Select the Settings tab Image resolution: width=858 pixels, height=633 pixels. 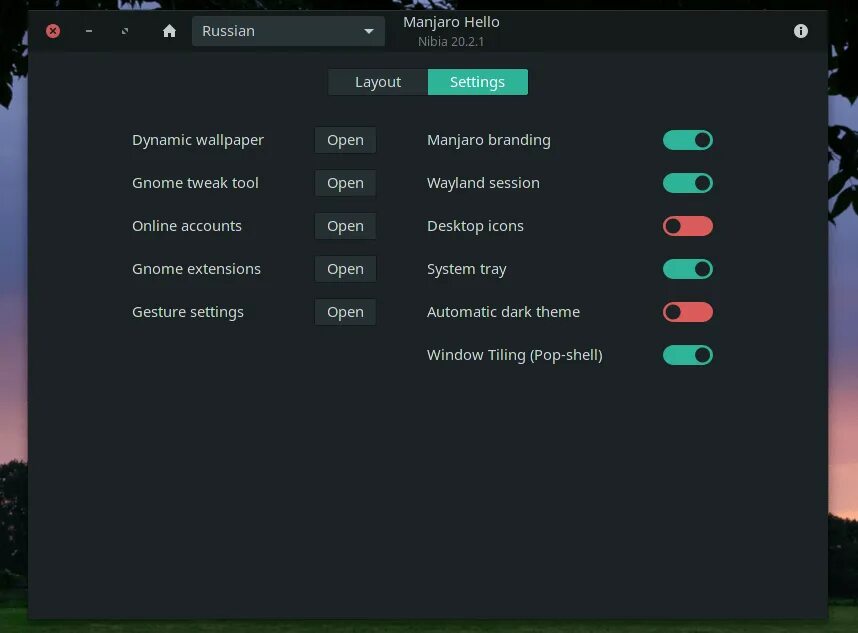coord(478,82)
